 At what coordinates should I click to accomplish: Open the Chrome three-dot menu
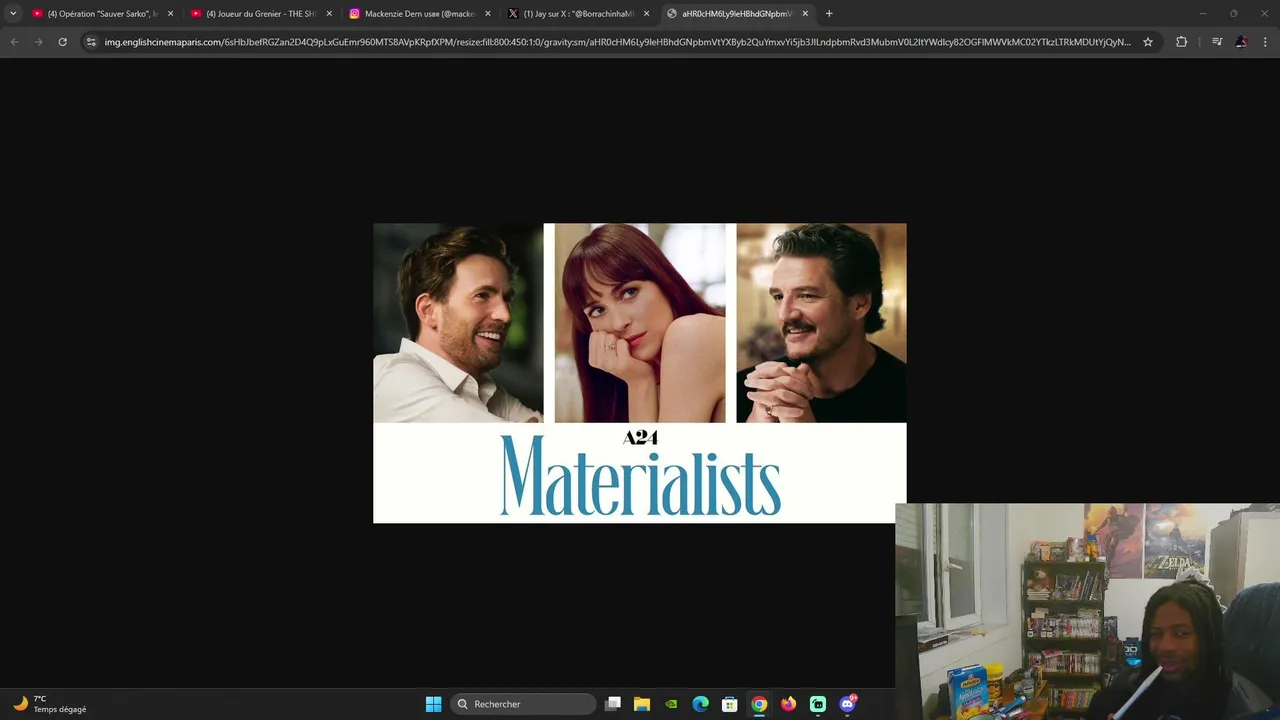1265,42
